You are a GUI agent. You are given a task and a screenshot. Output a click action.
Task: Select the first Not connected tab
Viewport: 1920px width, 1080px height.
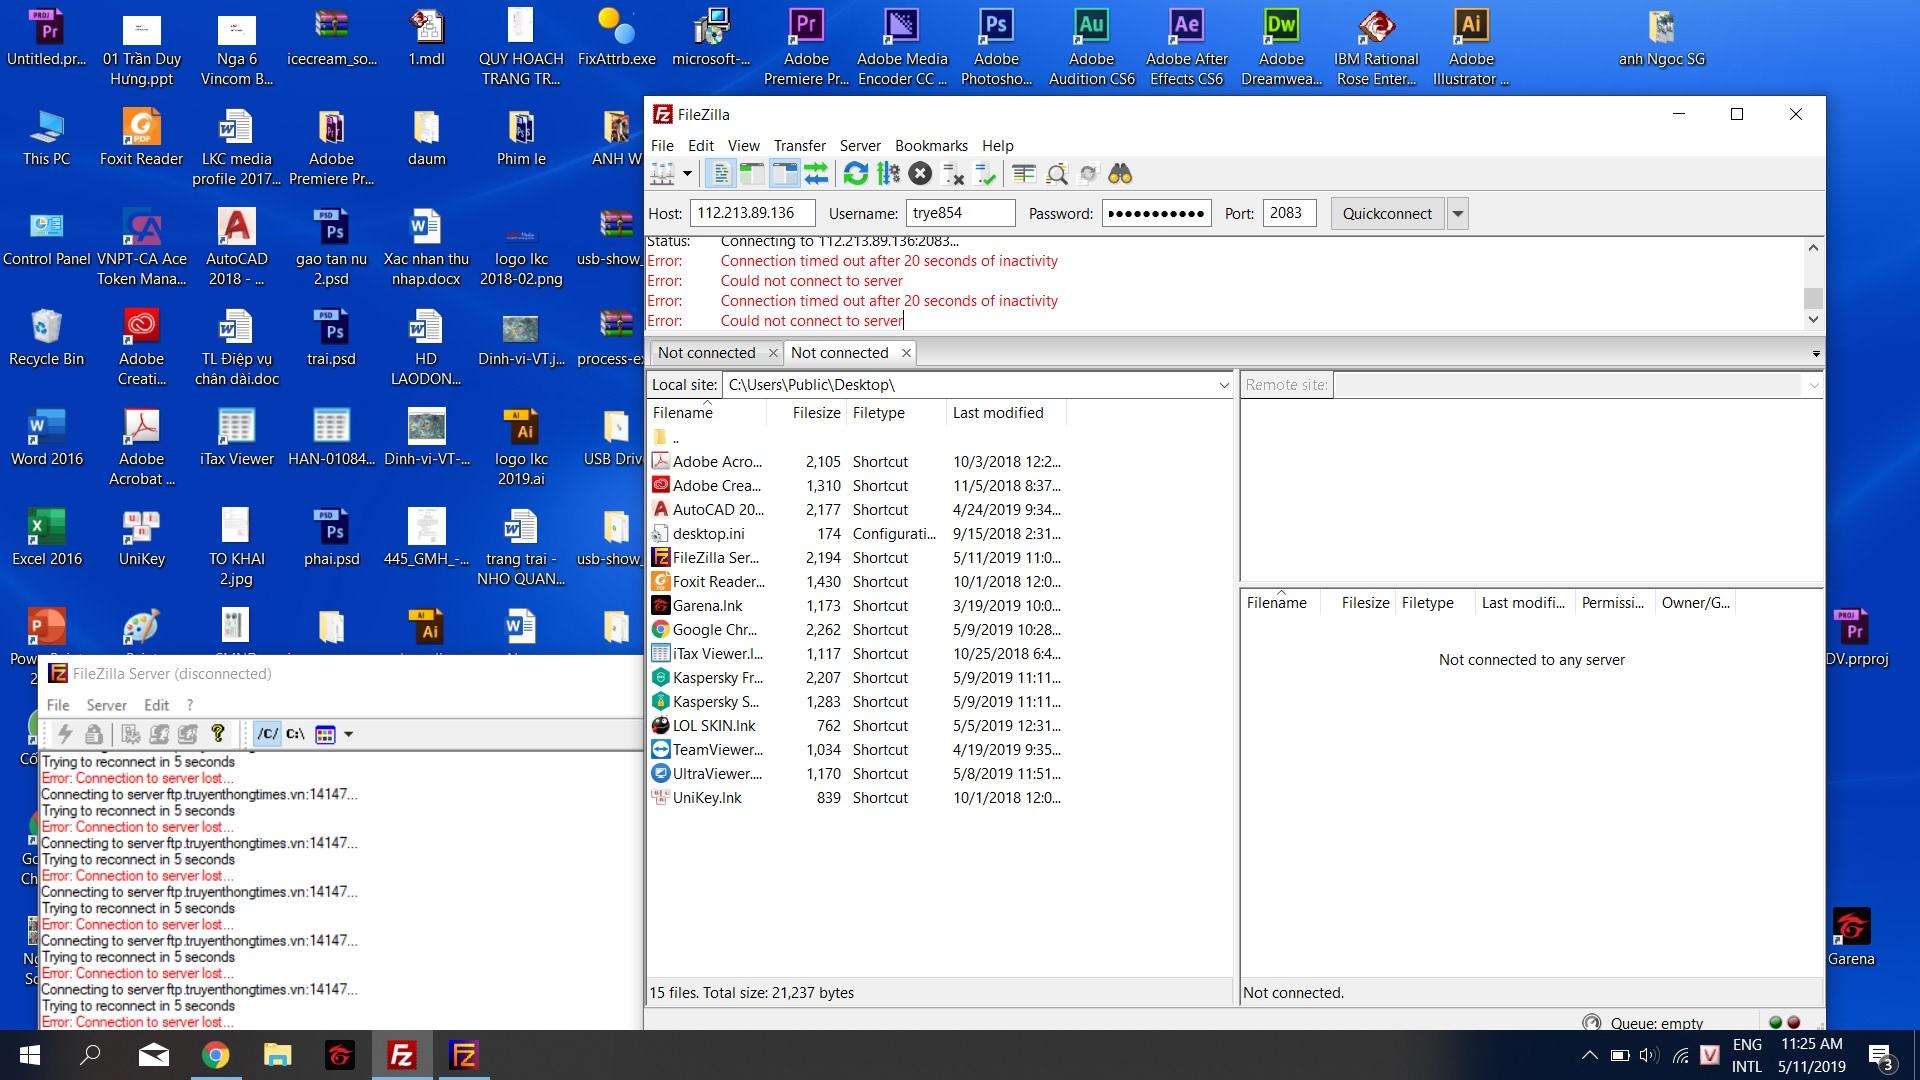pyautogui.click(x=707, y=353)
